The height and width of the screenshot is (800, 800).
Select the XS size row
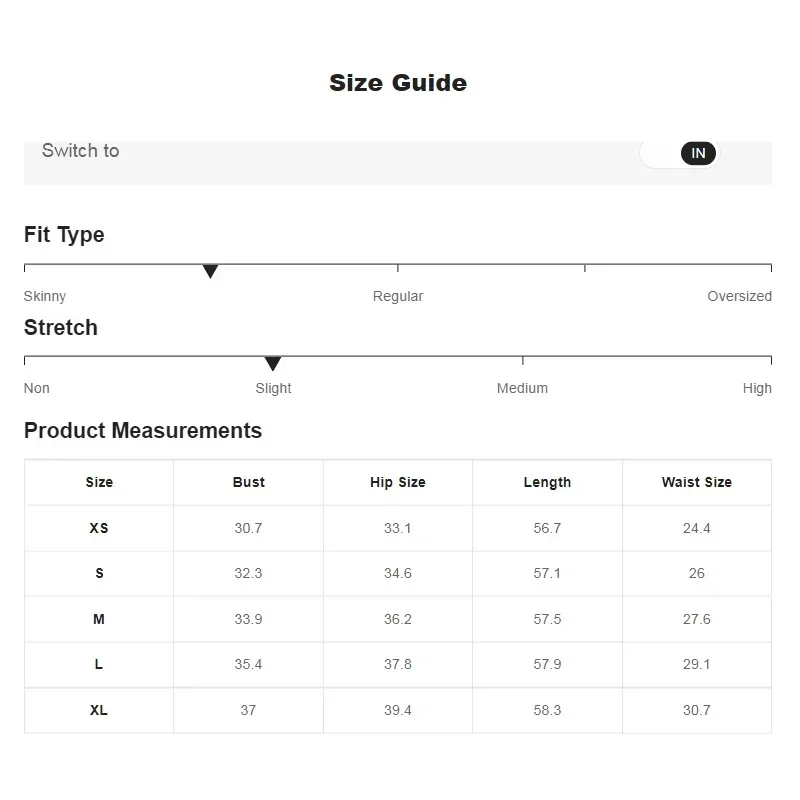pos(99,528)
